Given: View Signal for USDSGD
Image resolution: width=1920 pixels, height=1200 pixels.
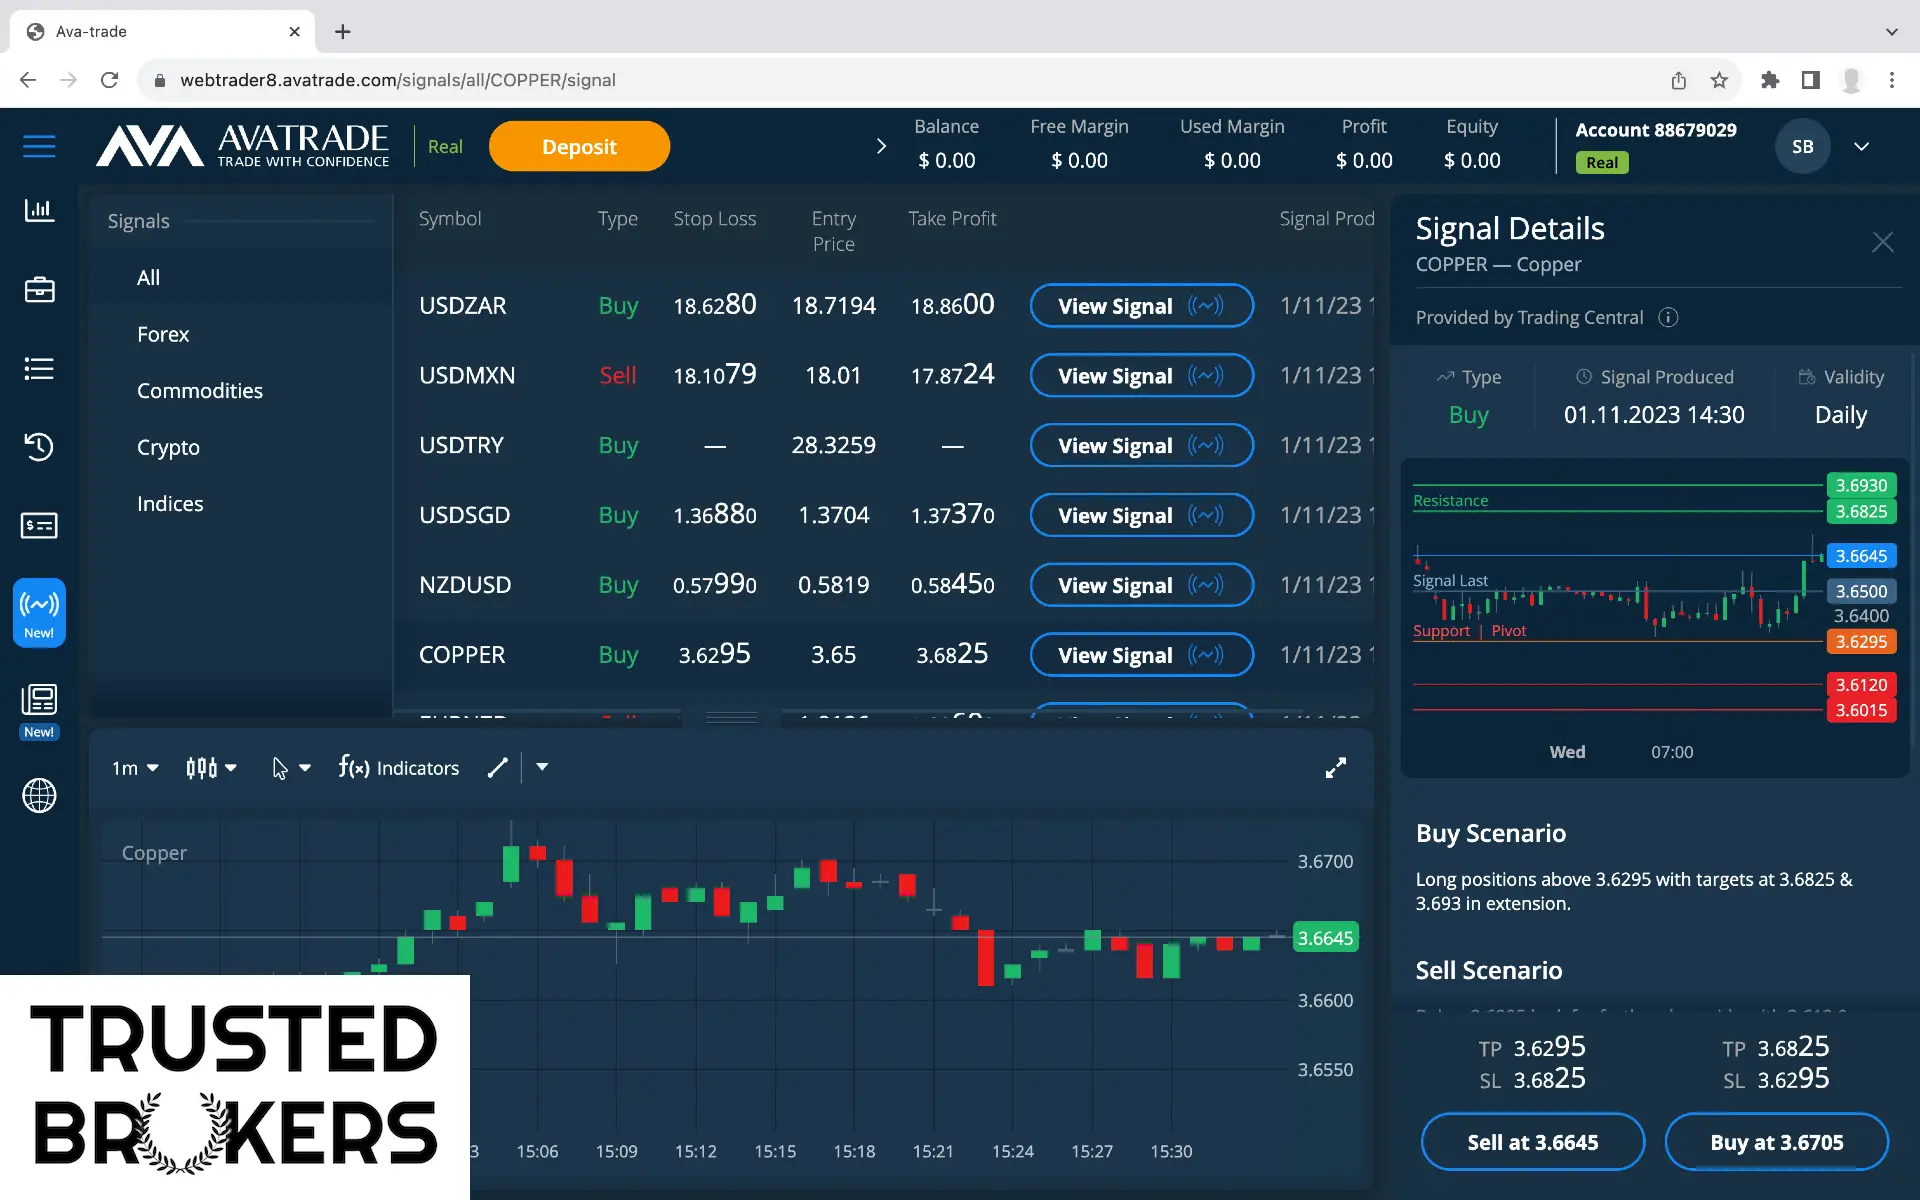Looking at the screenshot, I should tap(1141, 515).
